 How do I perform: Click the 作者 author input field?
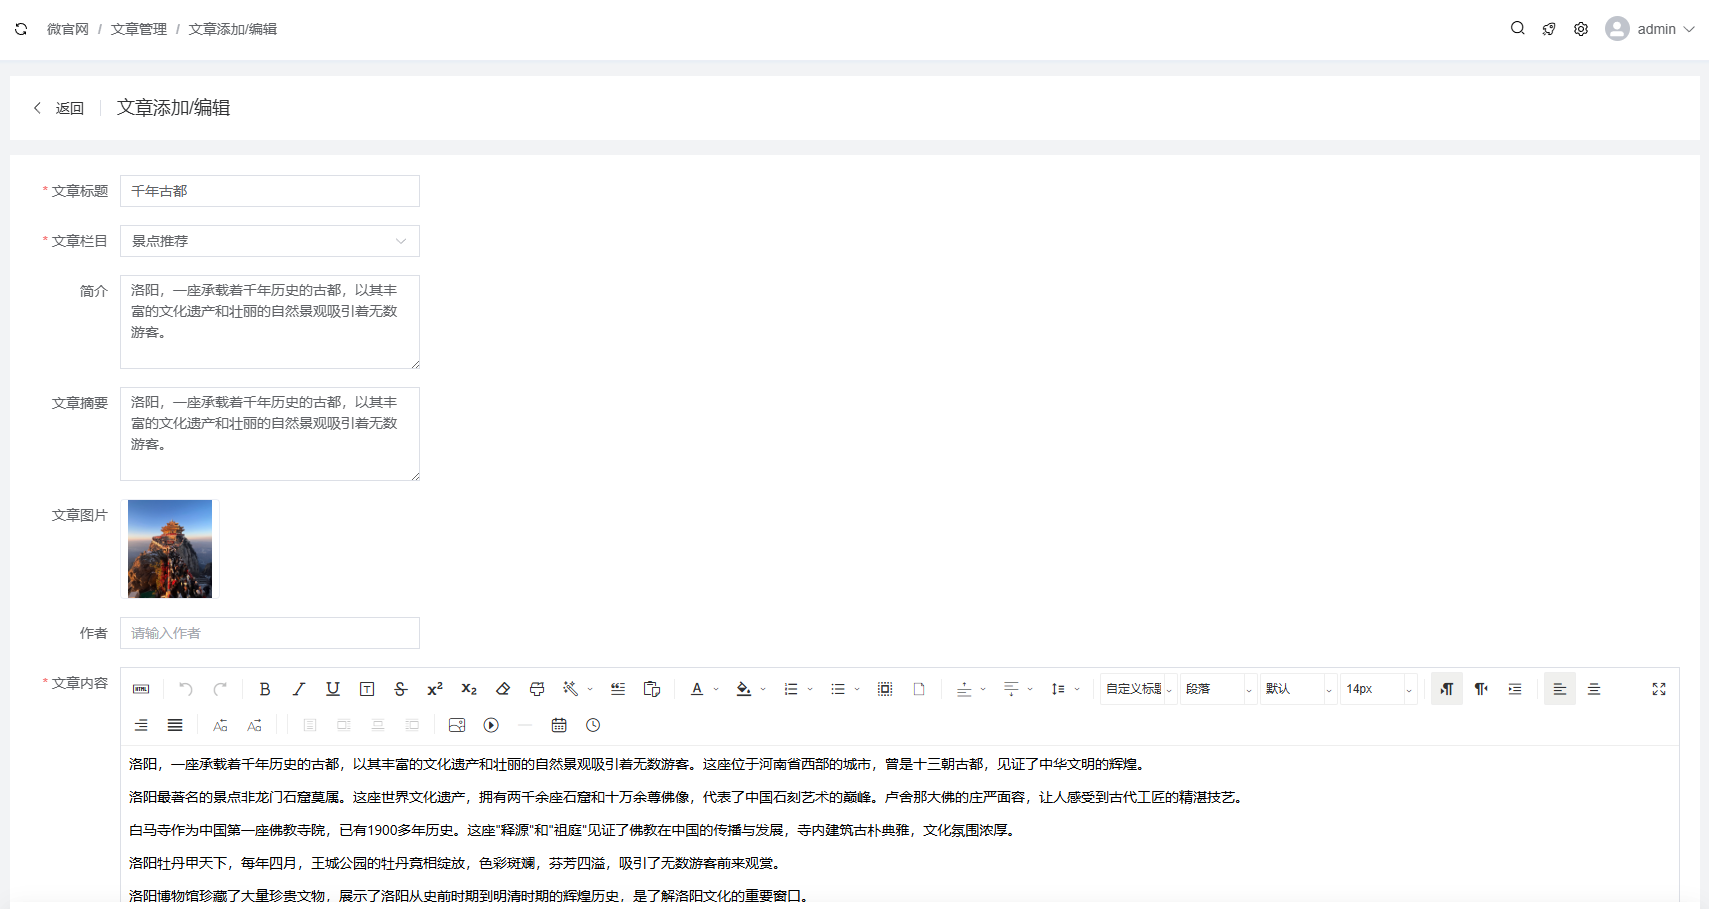tap(270, 633)
